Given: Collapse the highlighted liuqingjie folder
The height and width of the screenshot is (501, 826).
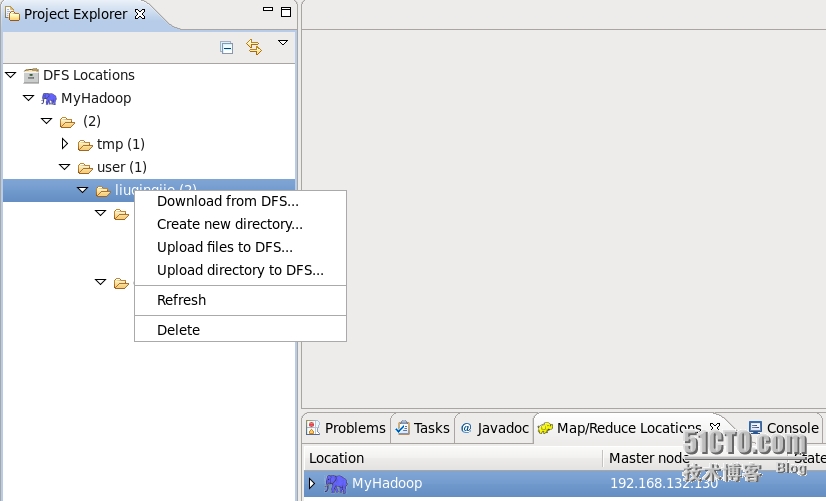Looking at the screenshot, I should (83, 190).
